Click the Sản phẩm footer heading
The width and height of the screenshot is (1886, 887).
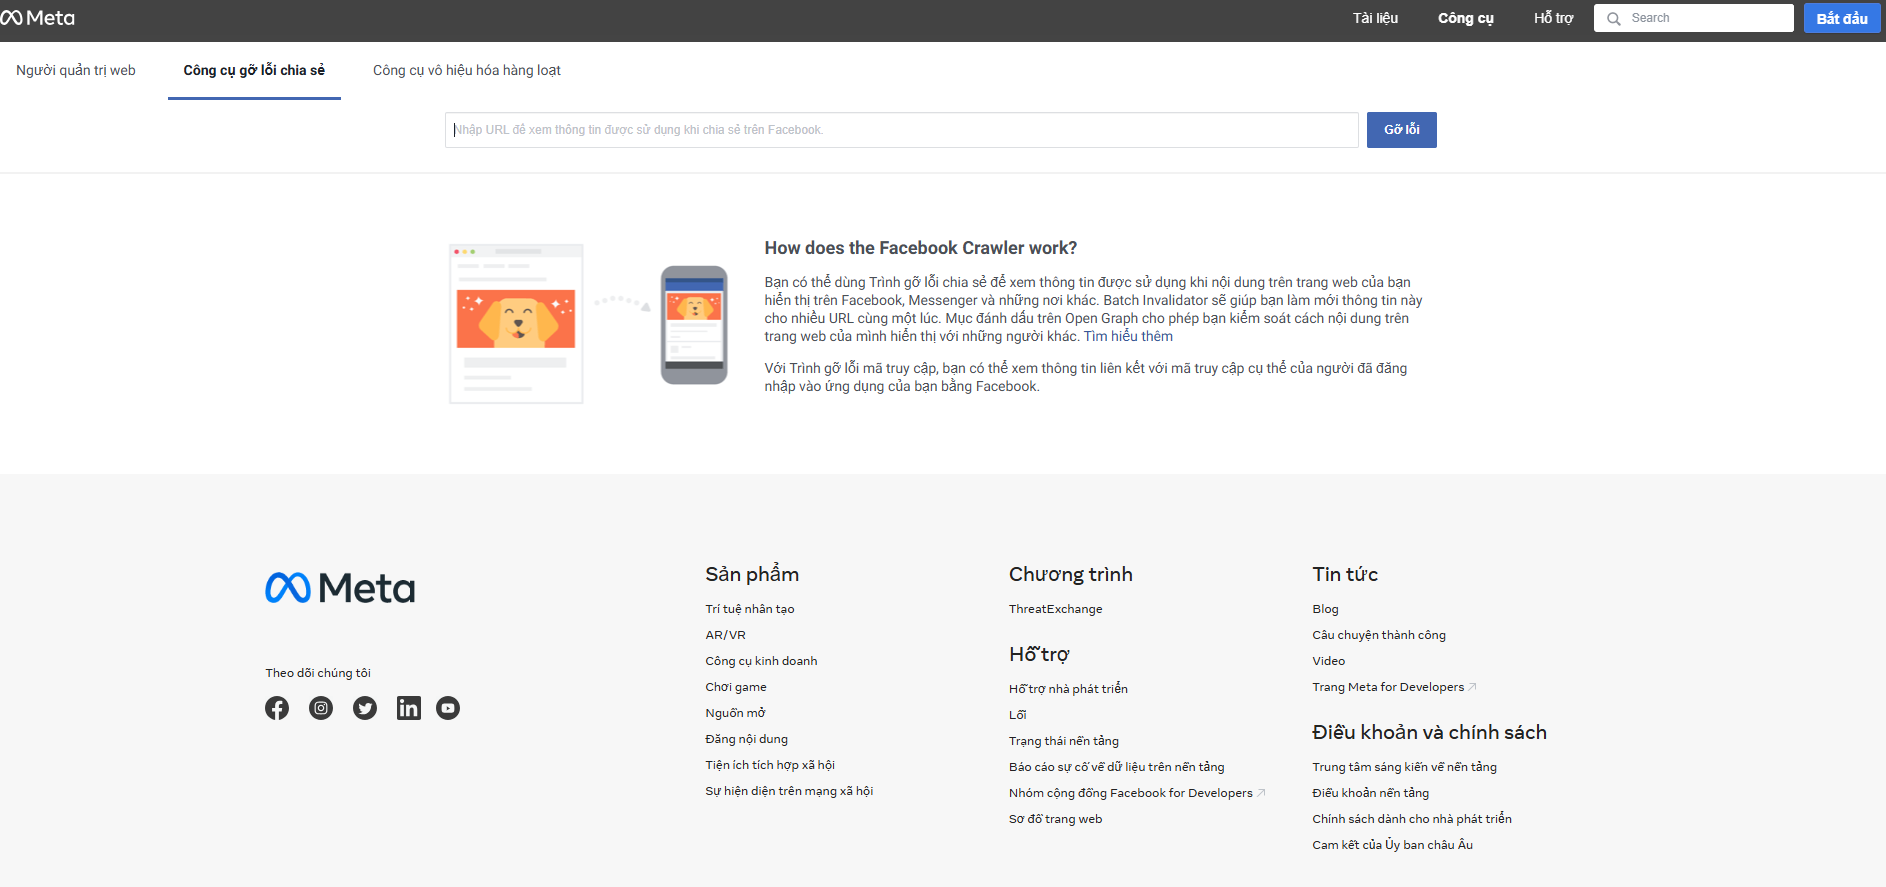pyautogui.click(x=752, y=574)
